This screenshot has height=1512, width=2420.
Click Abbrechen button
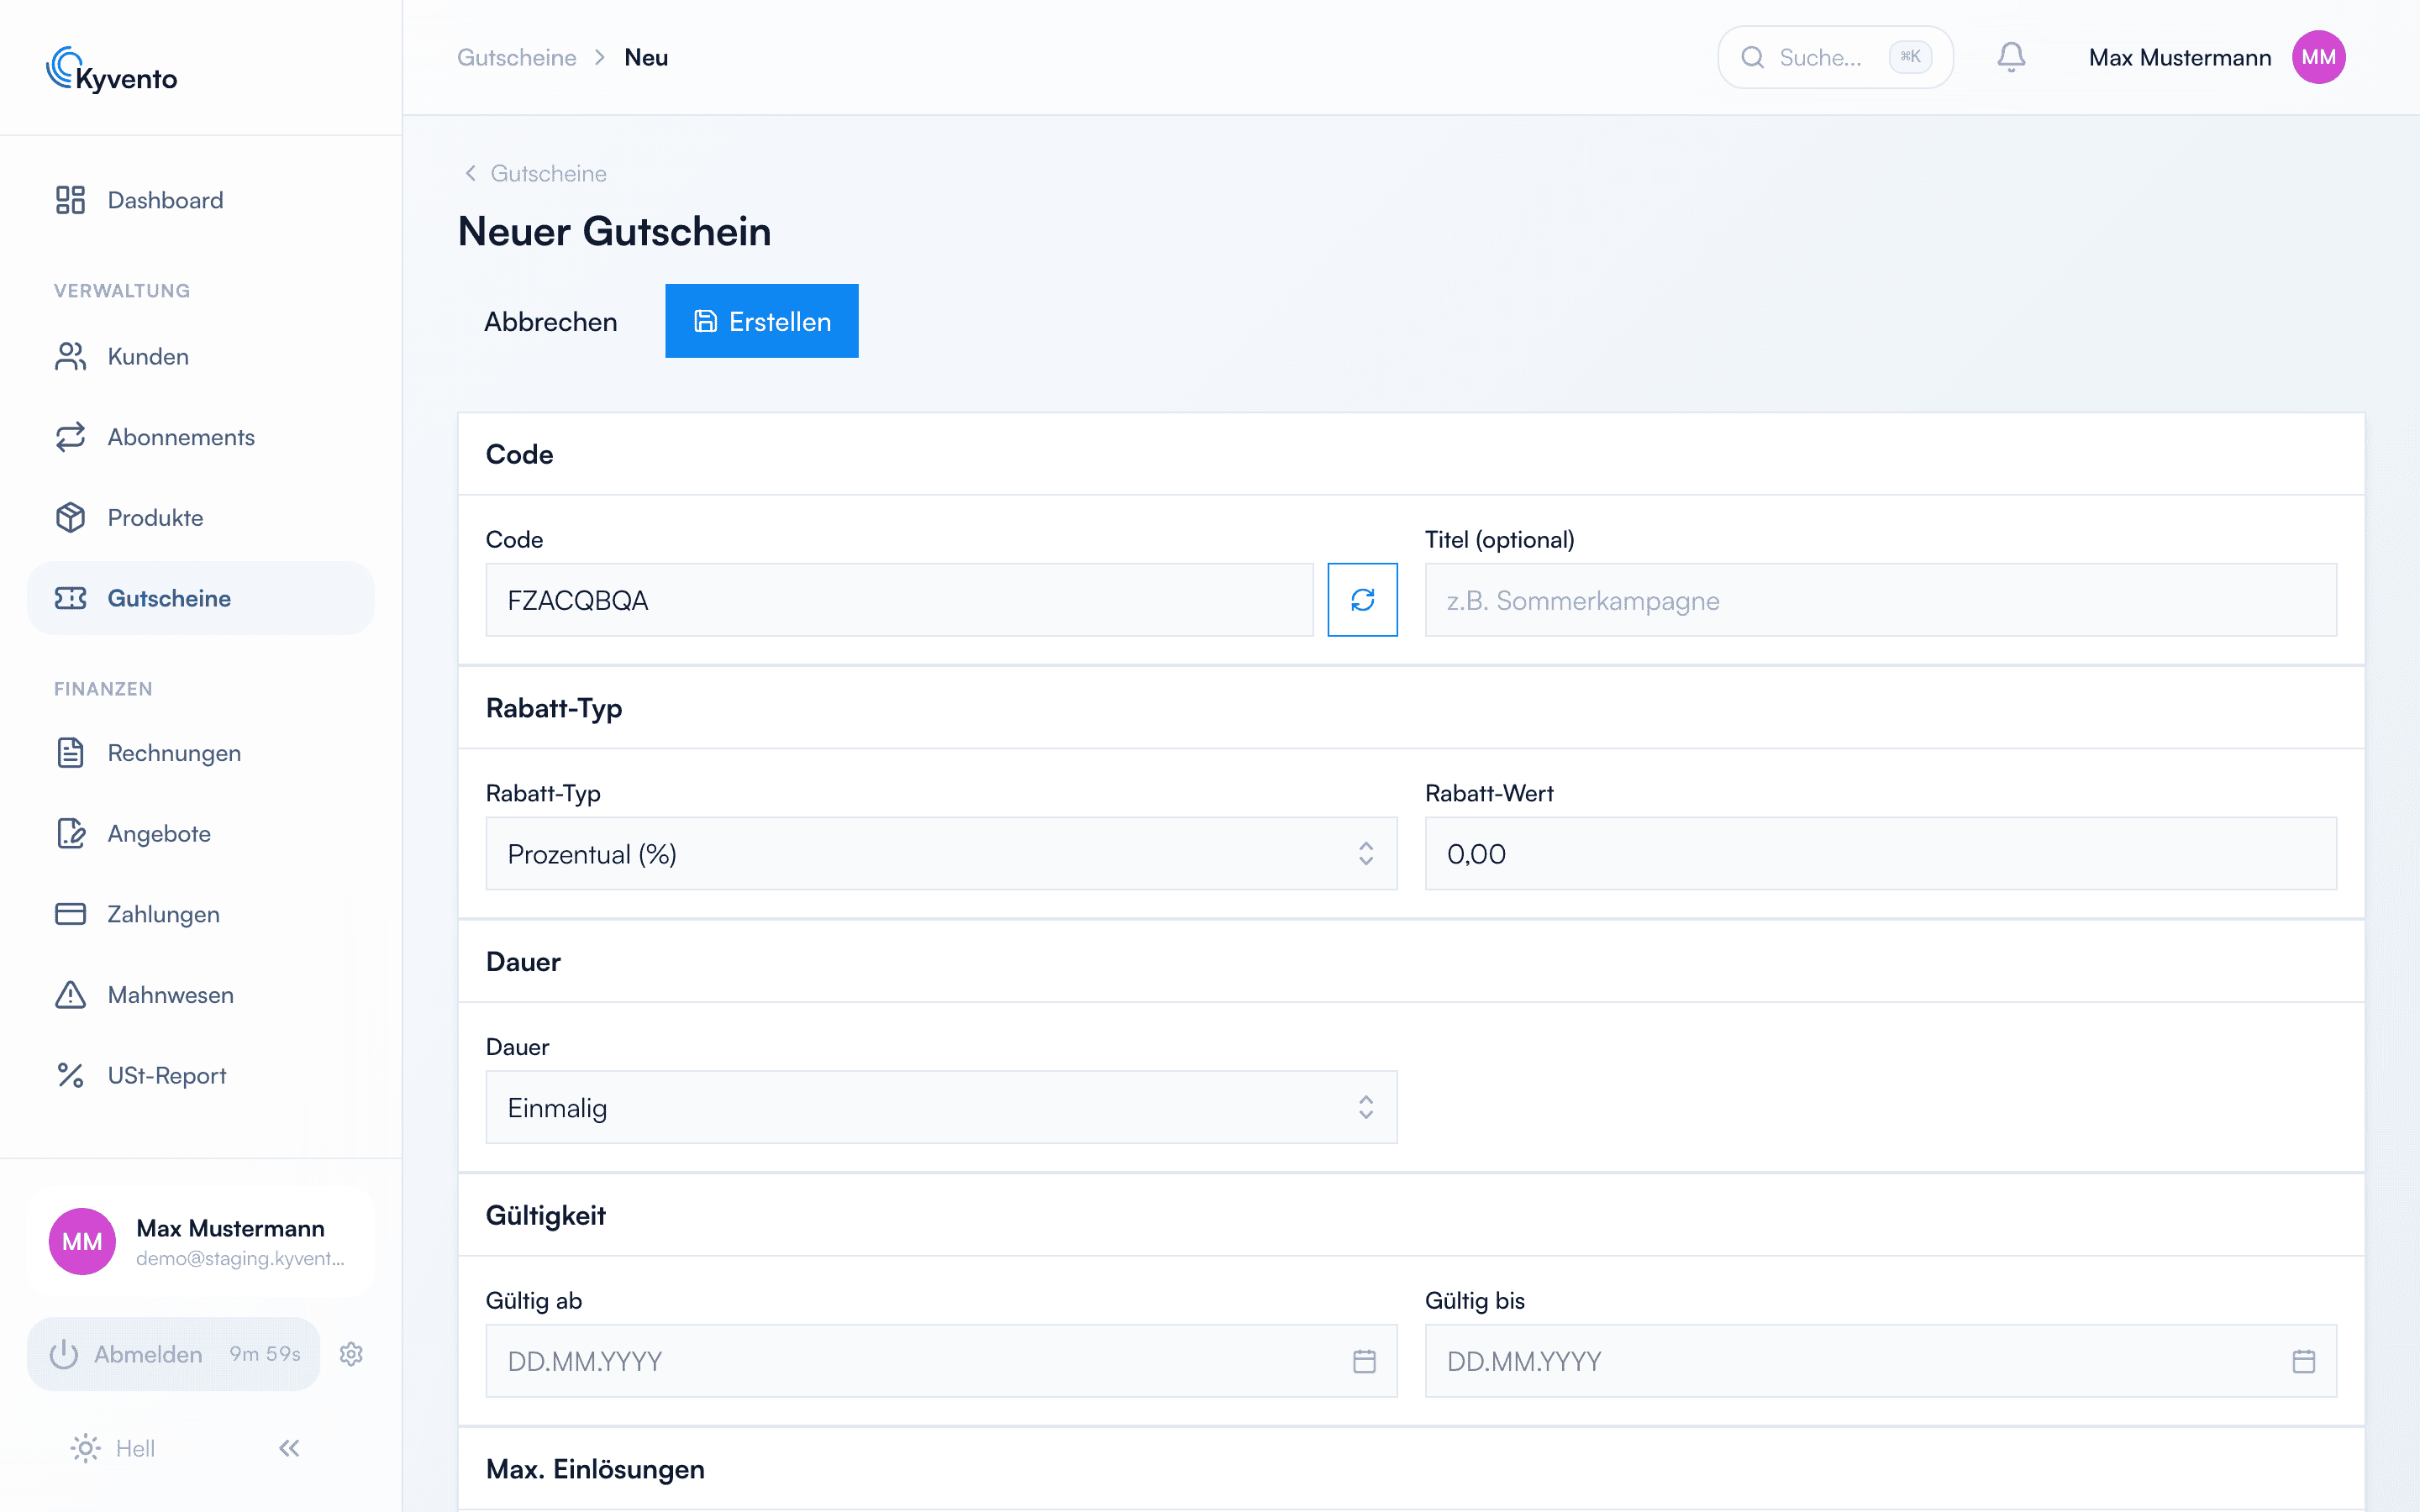(x=550, y=321)
